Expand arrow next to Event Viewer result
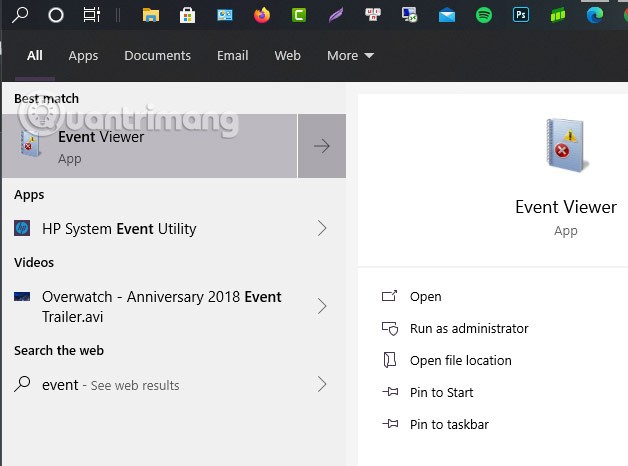The width and height of the screenshot is (628, 466). click(321, 146)
